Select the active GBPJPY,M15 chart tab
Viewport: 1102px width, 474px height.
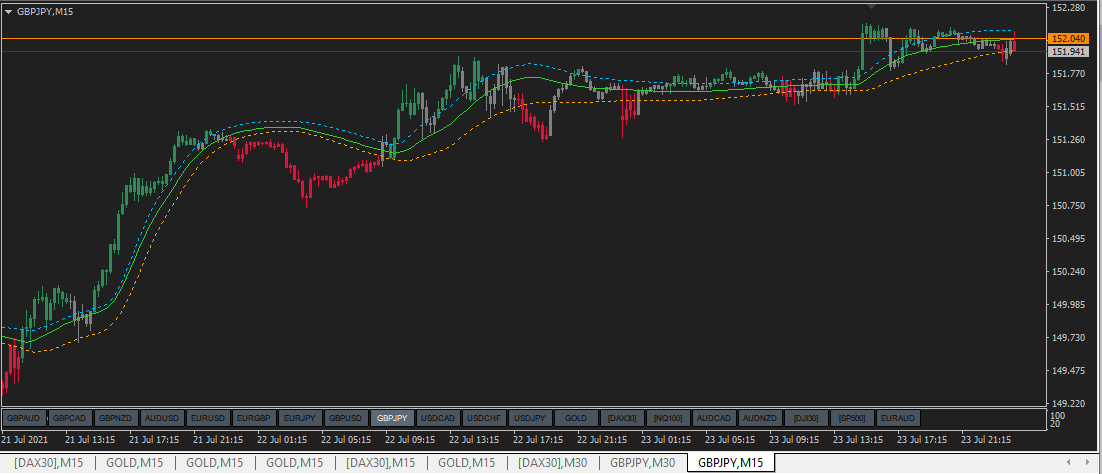(730, 463)
